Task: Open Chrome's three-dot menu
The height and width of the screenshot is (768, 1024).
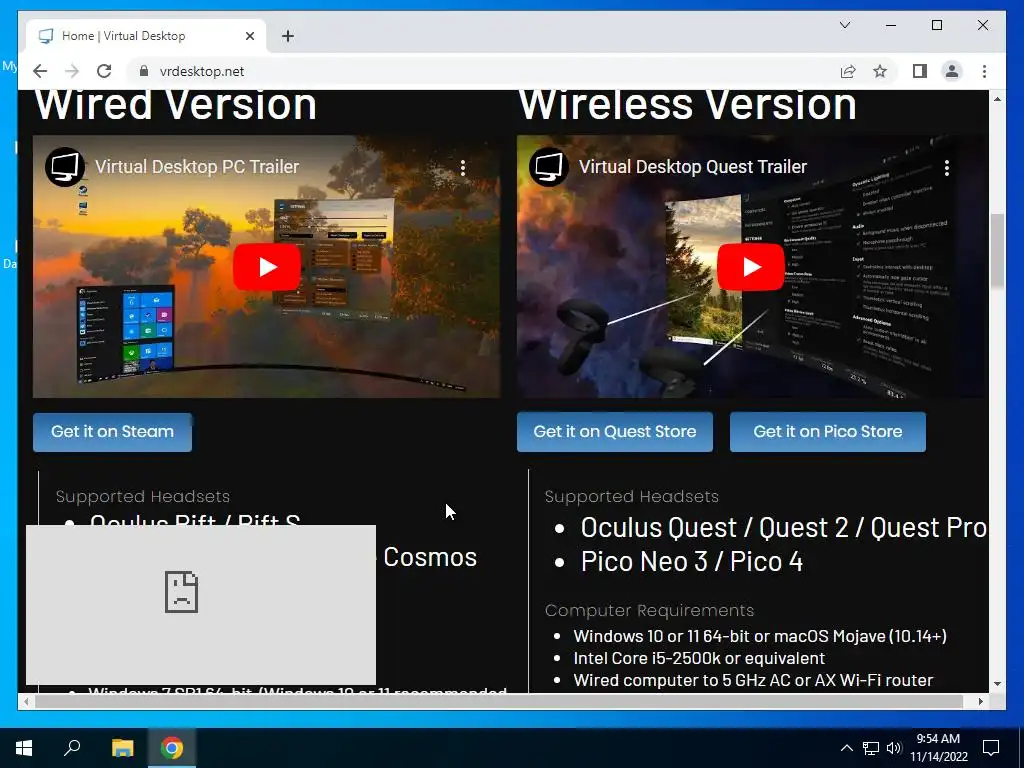Action: point(984,71)
